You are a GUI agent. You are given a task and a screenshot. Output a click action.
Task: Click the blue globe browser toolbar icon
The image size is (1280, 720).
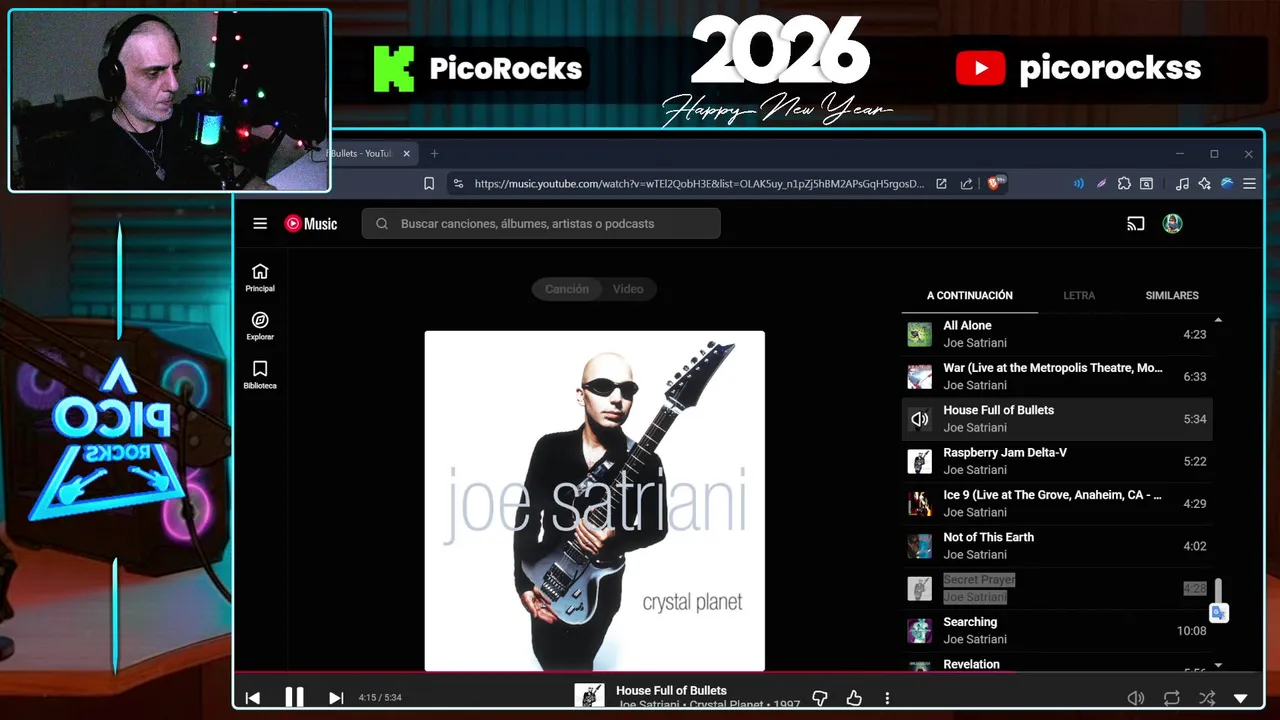click(1227, 184)
